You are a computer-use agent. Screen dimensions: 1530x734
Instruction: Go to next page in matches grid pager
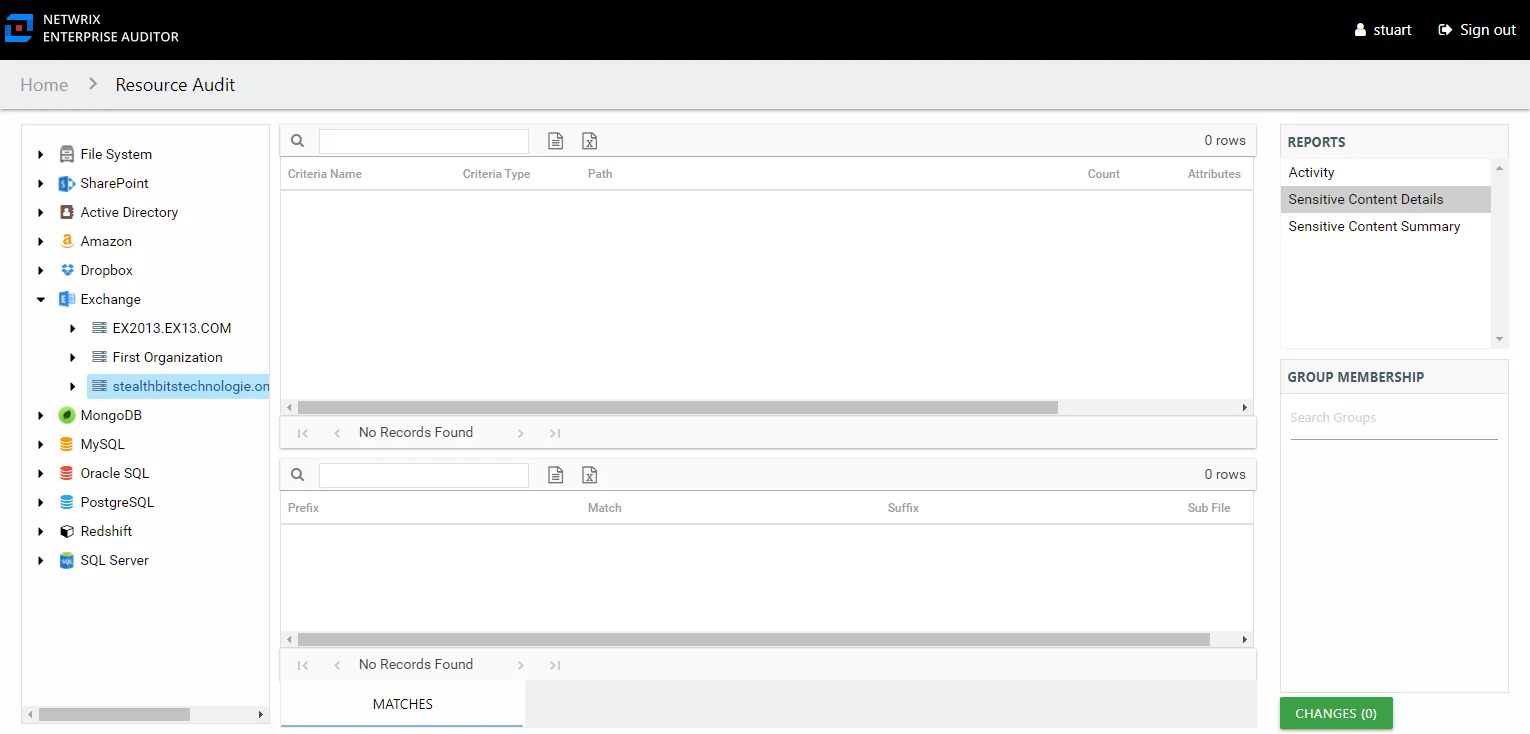pos(521,665)
